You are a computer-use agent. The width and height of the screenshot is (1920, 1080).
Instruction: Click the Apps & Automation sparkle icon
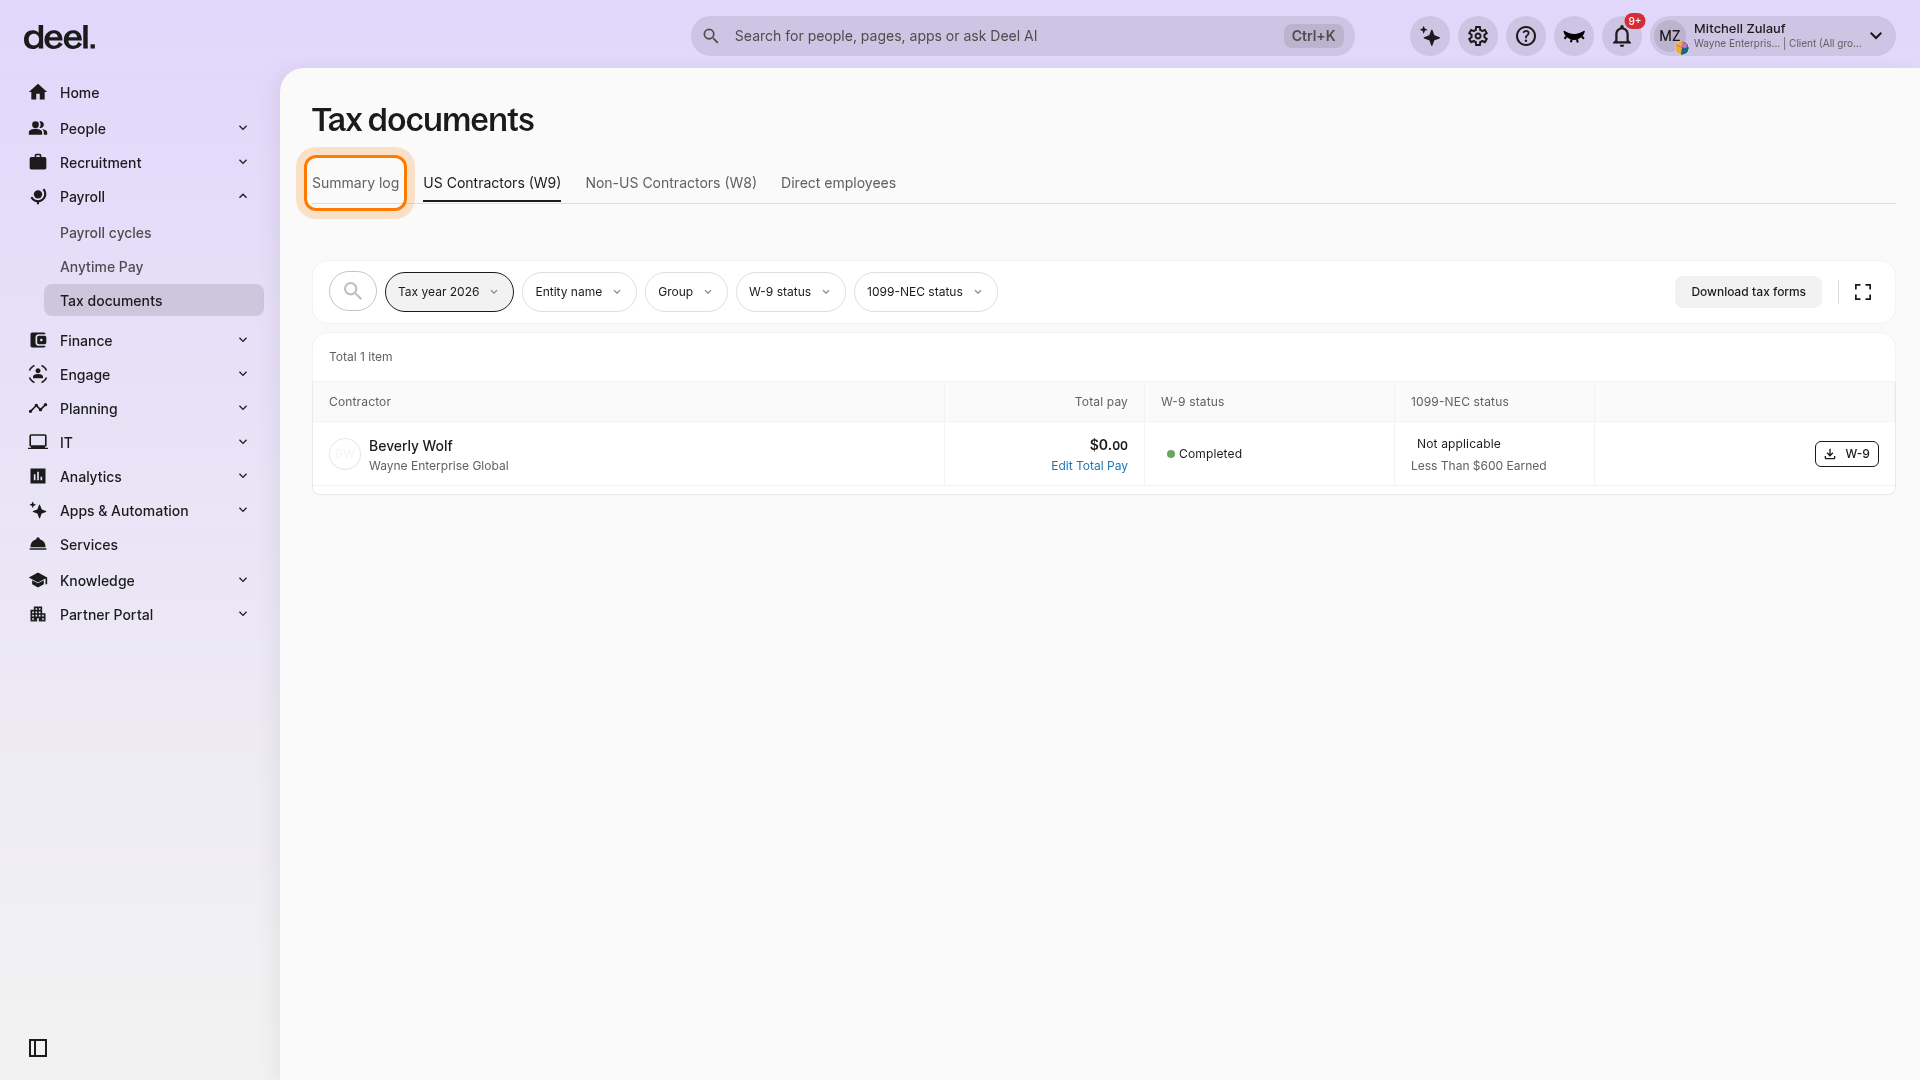[x=38, y=510]
